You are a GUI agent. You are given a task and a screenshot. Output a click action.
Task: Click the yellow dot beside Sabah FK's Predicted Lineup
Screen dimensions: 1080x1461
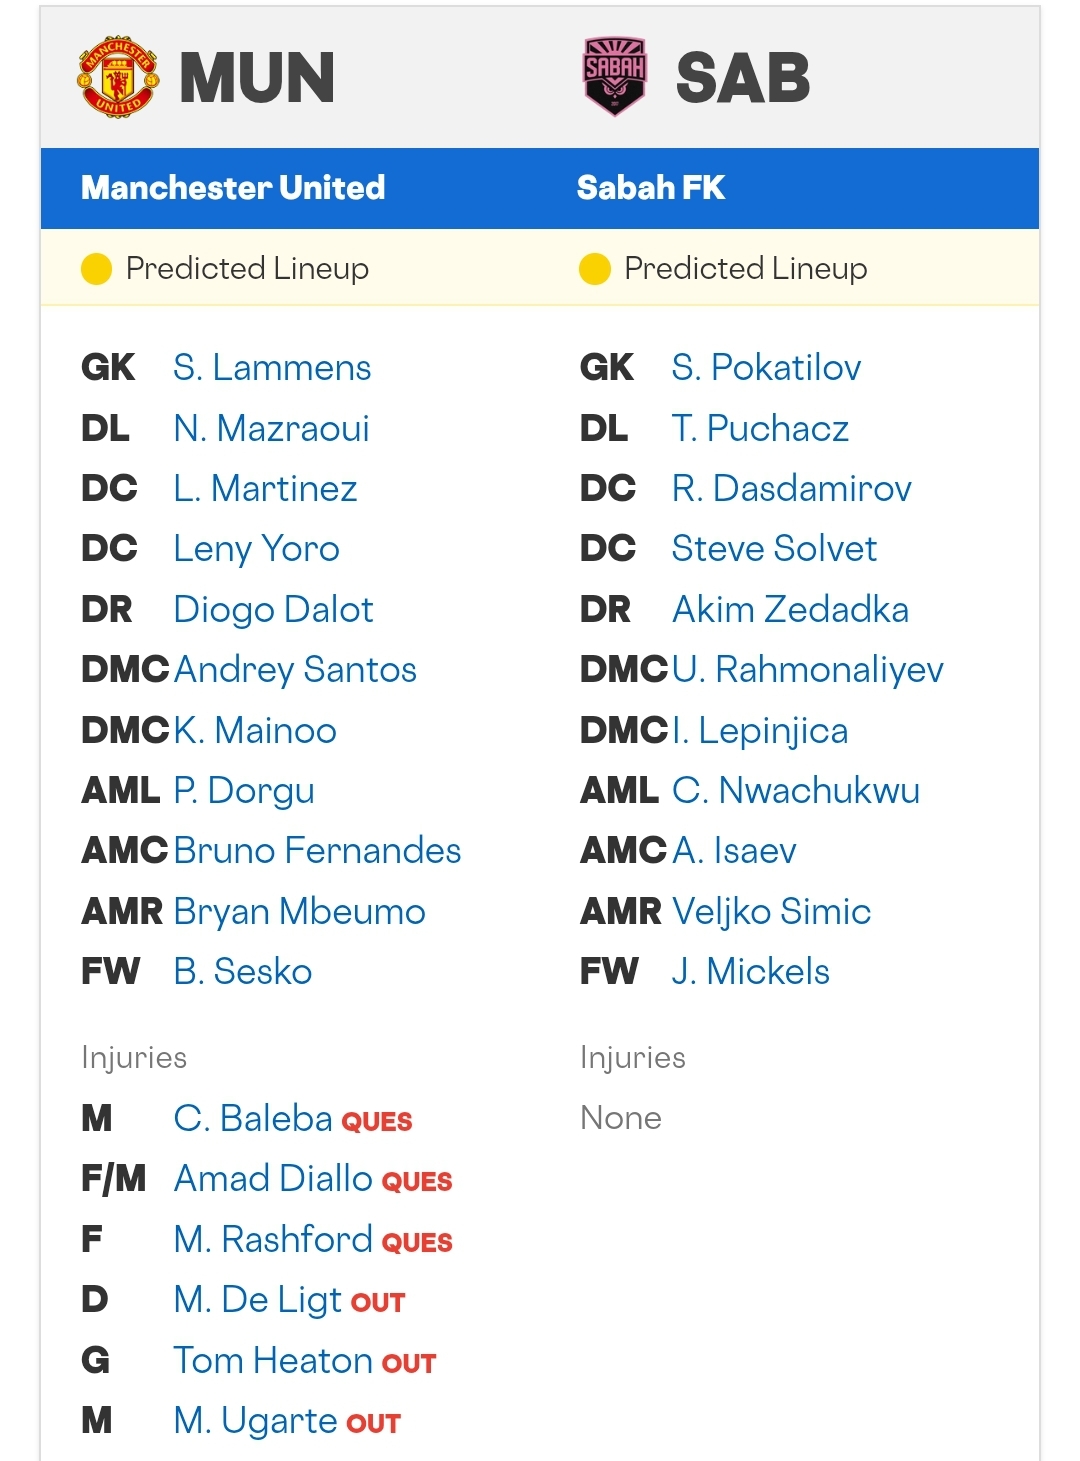[595, 269]
